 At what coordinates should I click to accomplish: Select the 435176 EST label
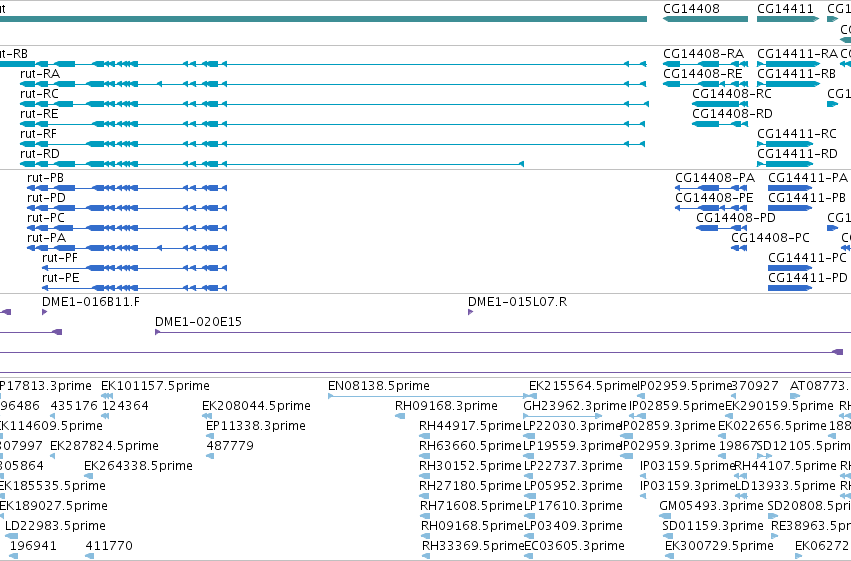click(x=74, y=406)
